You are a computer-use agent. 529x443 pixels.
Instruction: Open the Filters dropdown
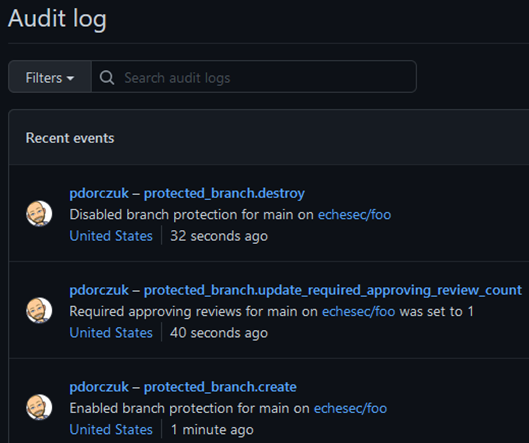pos(50,77)
